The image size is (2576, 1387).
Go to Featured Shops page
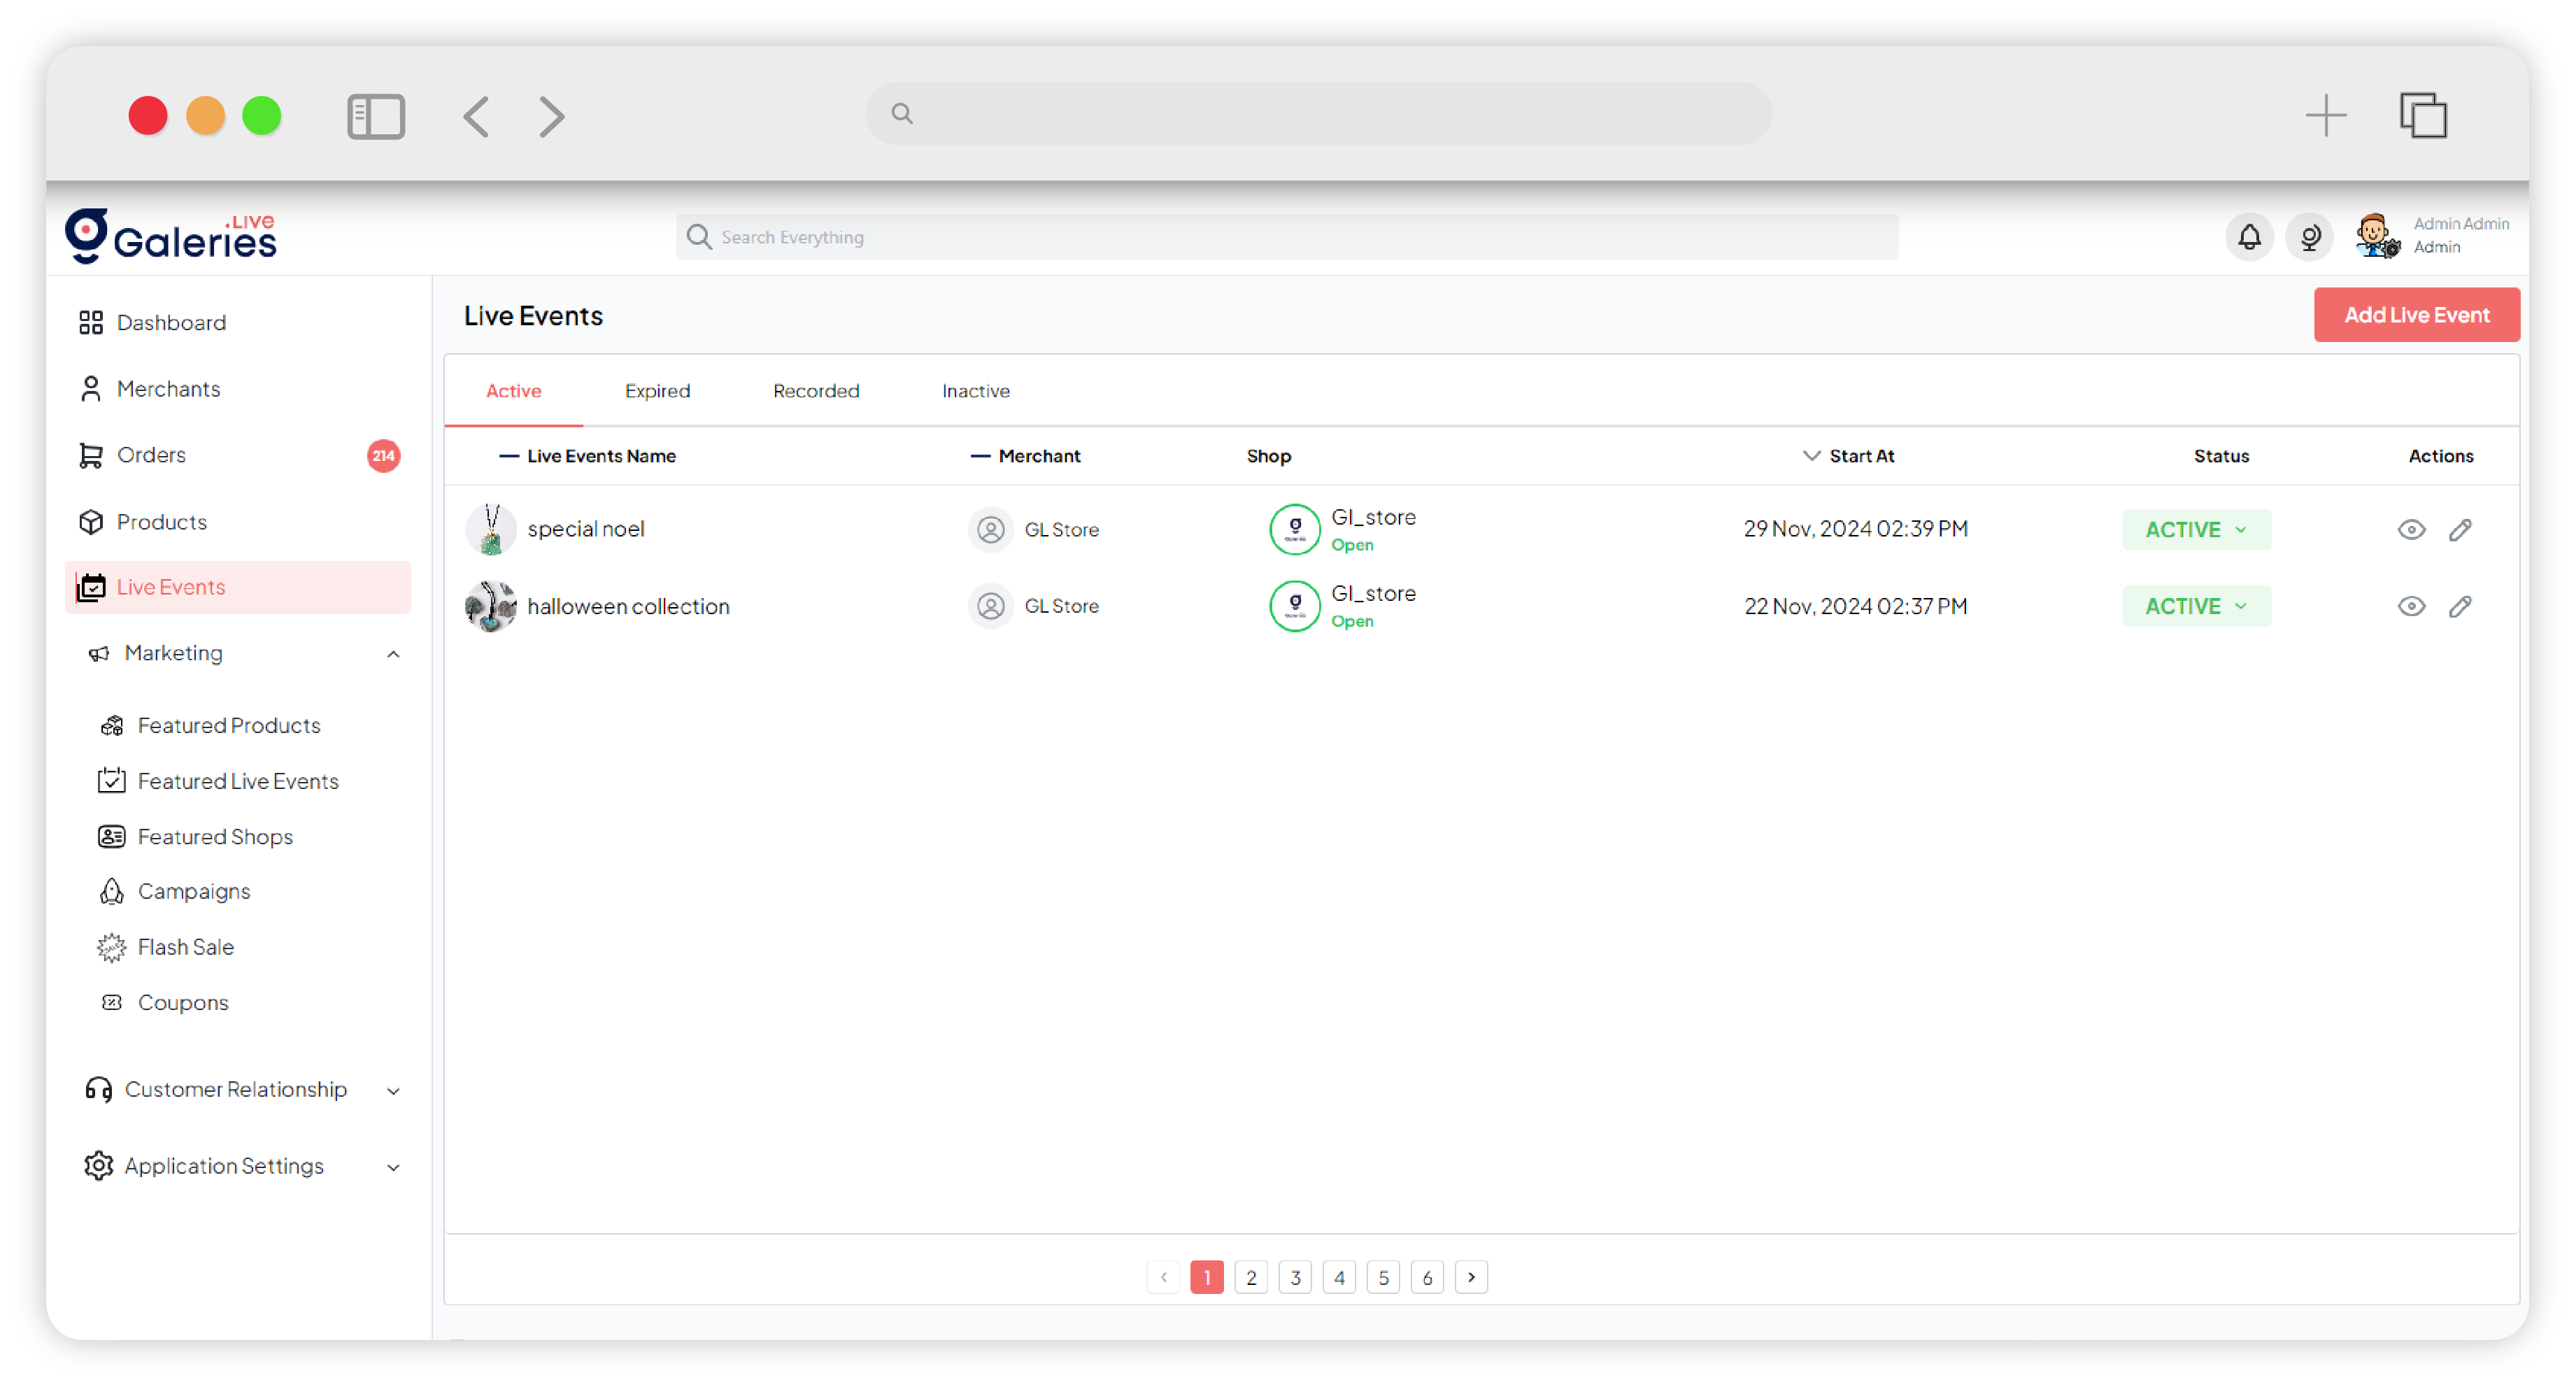(x=214, y=836)
